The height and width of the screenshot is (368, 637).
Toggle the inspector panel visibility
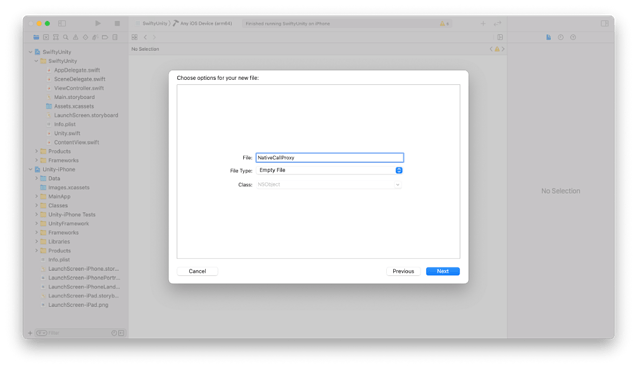point(604,24)
